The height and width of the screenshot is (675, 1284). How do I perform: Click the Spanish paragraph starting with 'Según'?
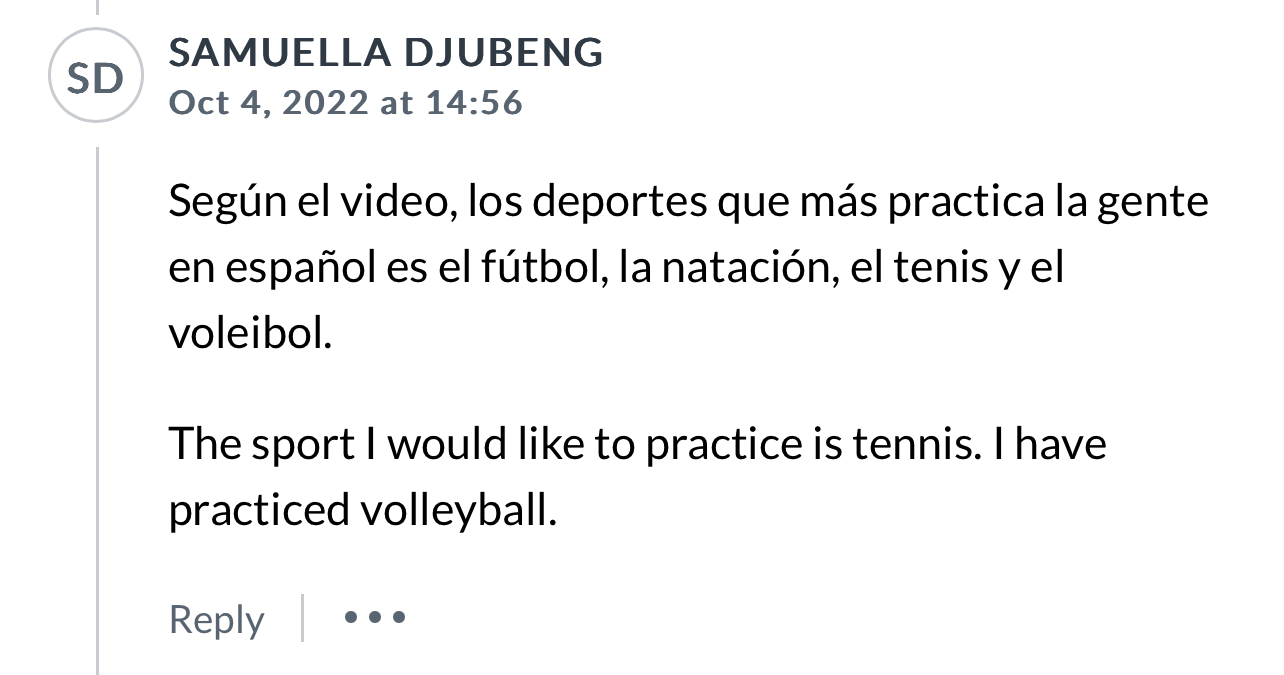pyautogui.click(x=688, y=269)
